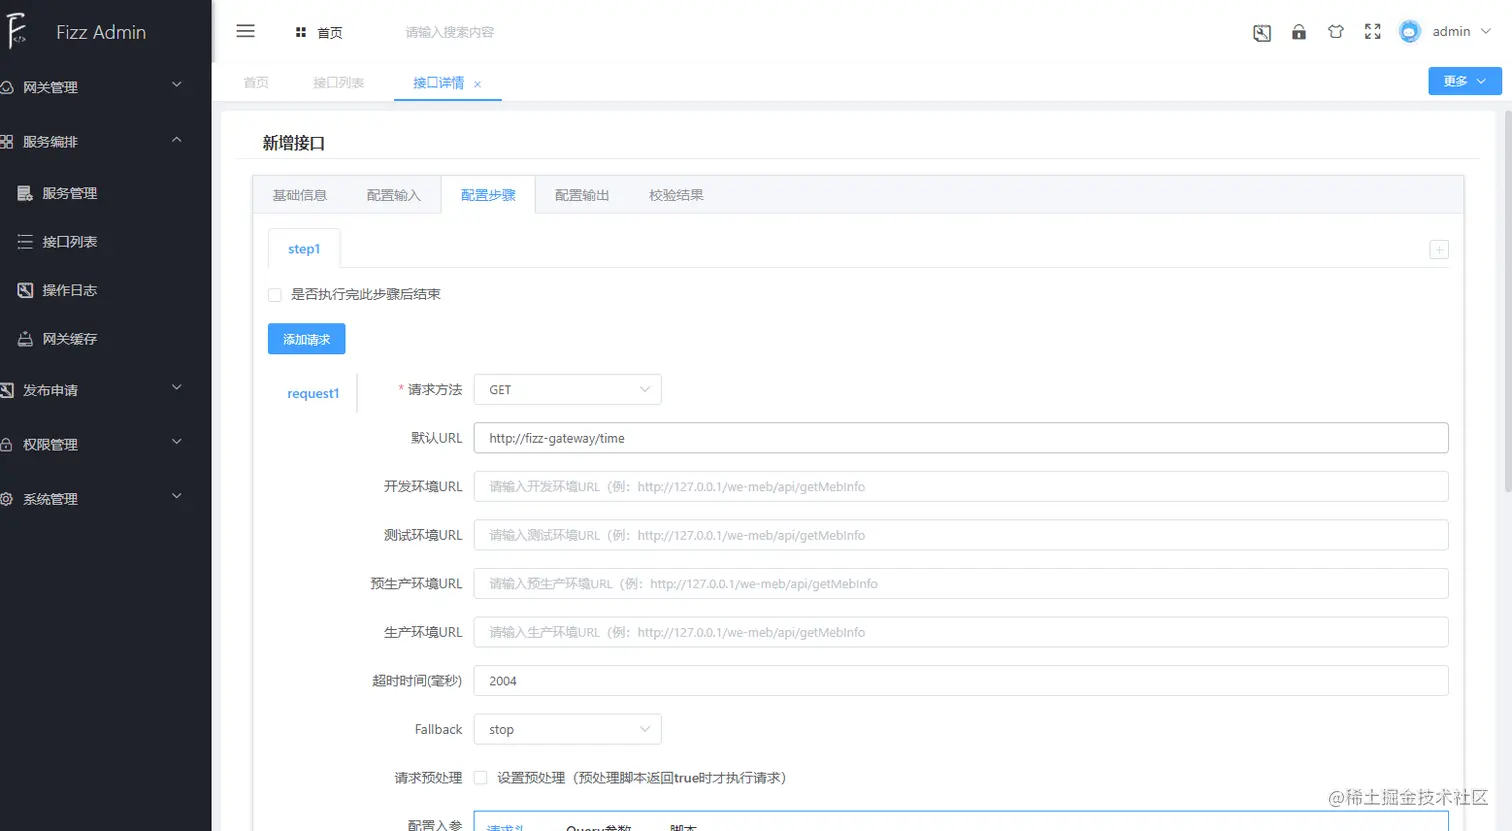Click the 网关管理 menu icon

coord(7,88)
